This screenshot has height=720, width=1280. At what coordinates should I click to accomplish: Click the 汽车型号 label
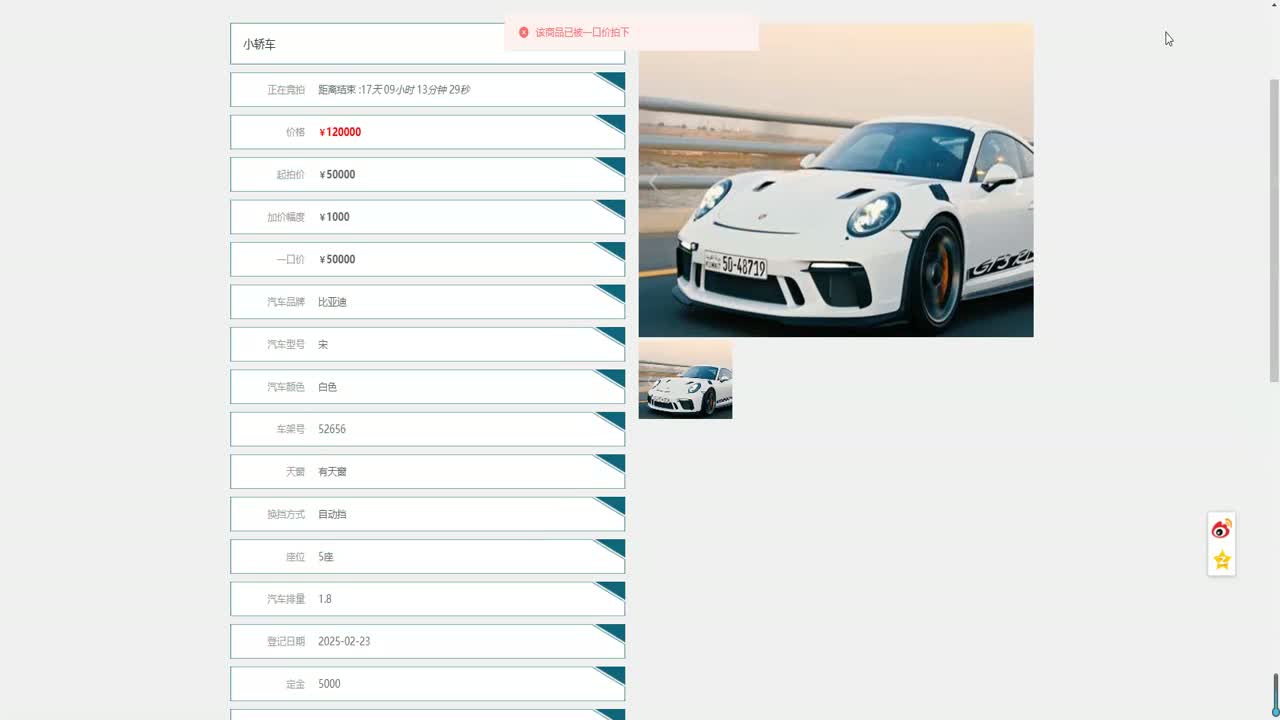[286, 344]
